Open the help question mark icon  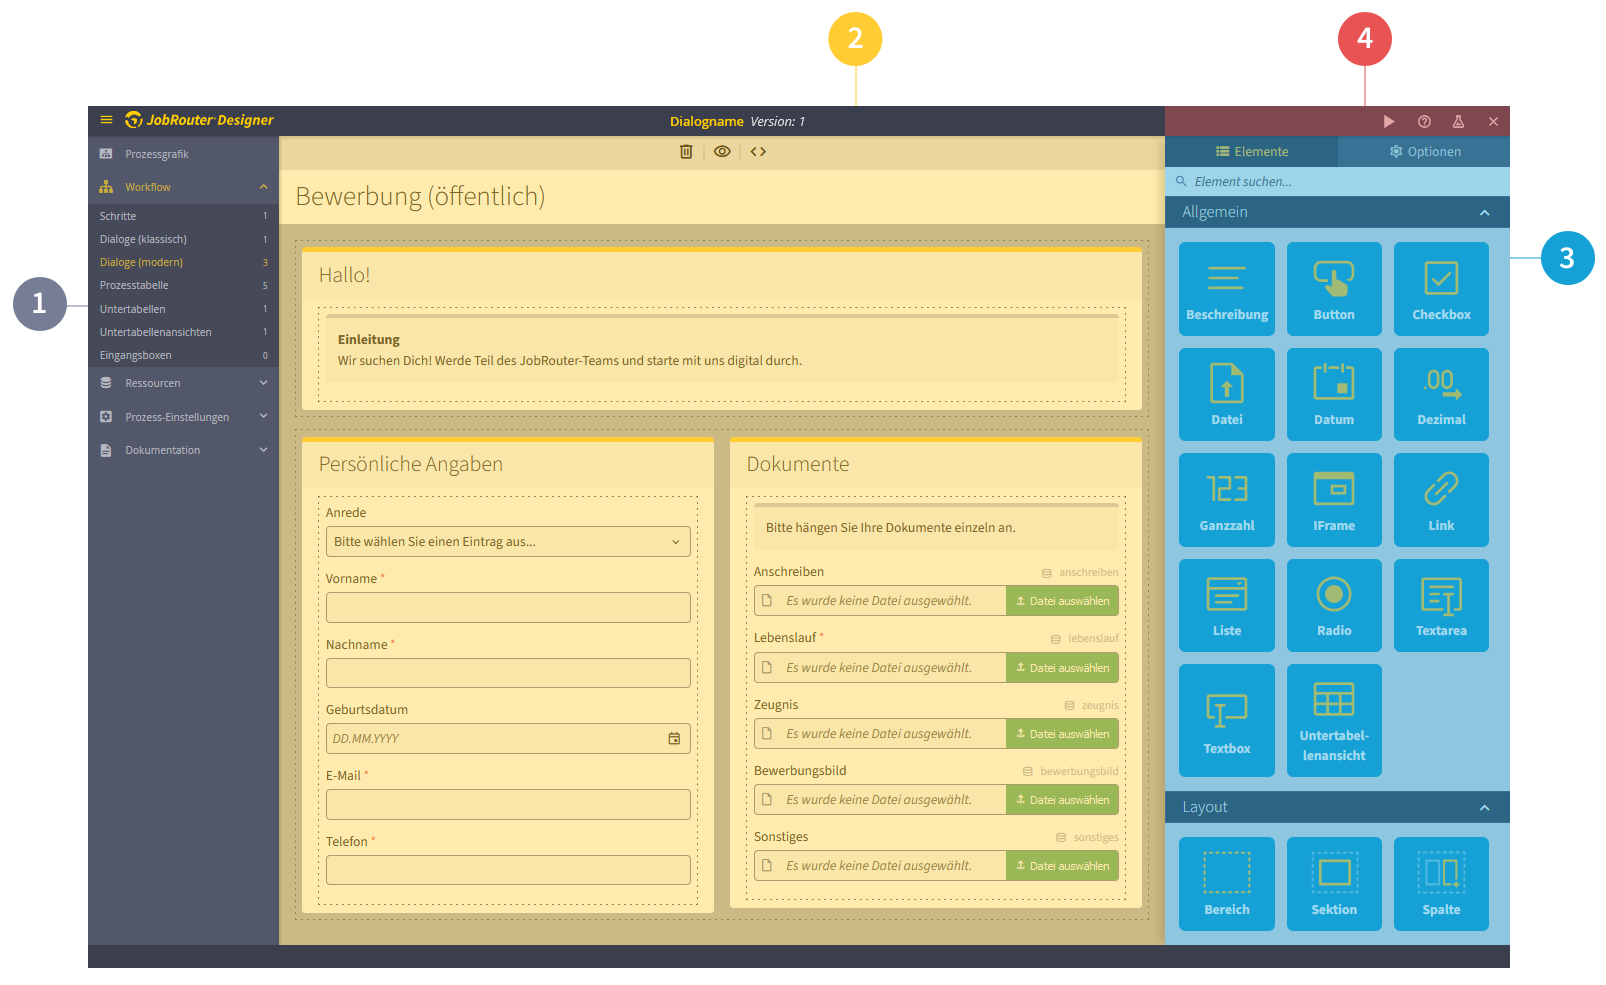point(1424,122)
